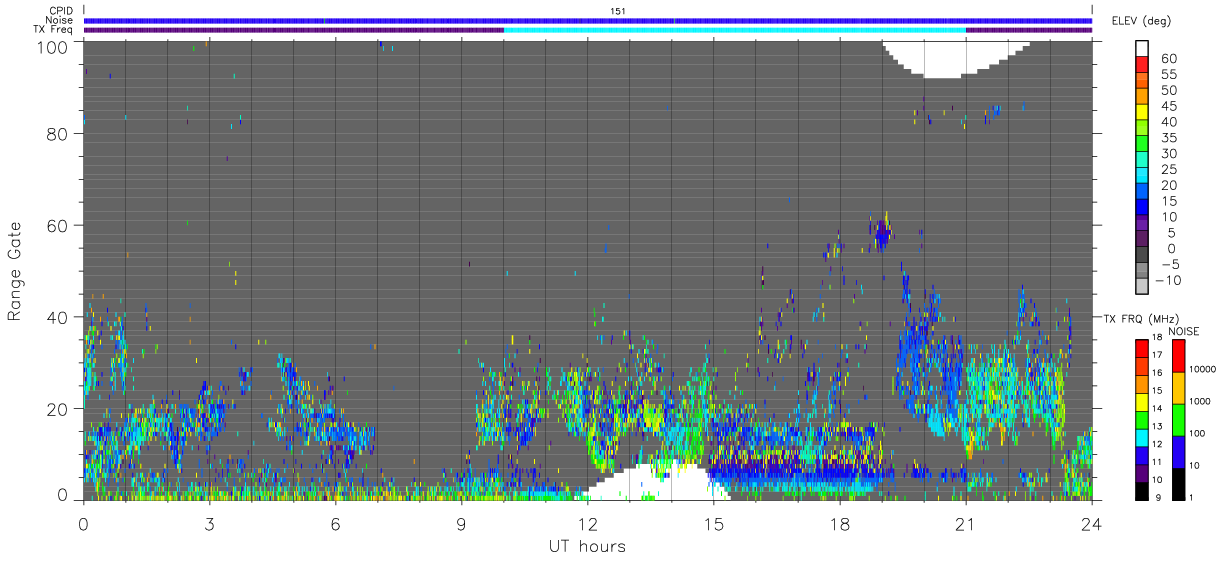Click the 55 value on ELEV legend
1228x567 pixels.
point(1168,74)
